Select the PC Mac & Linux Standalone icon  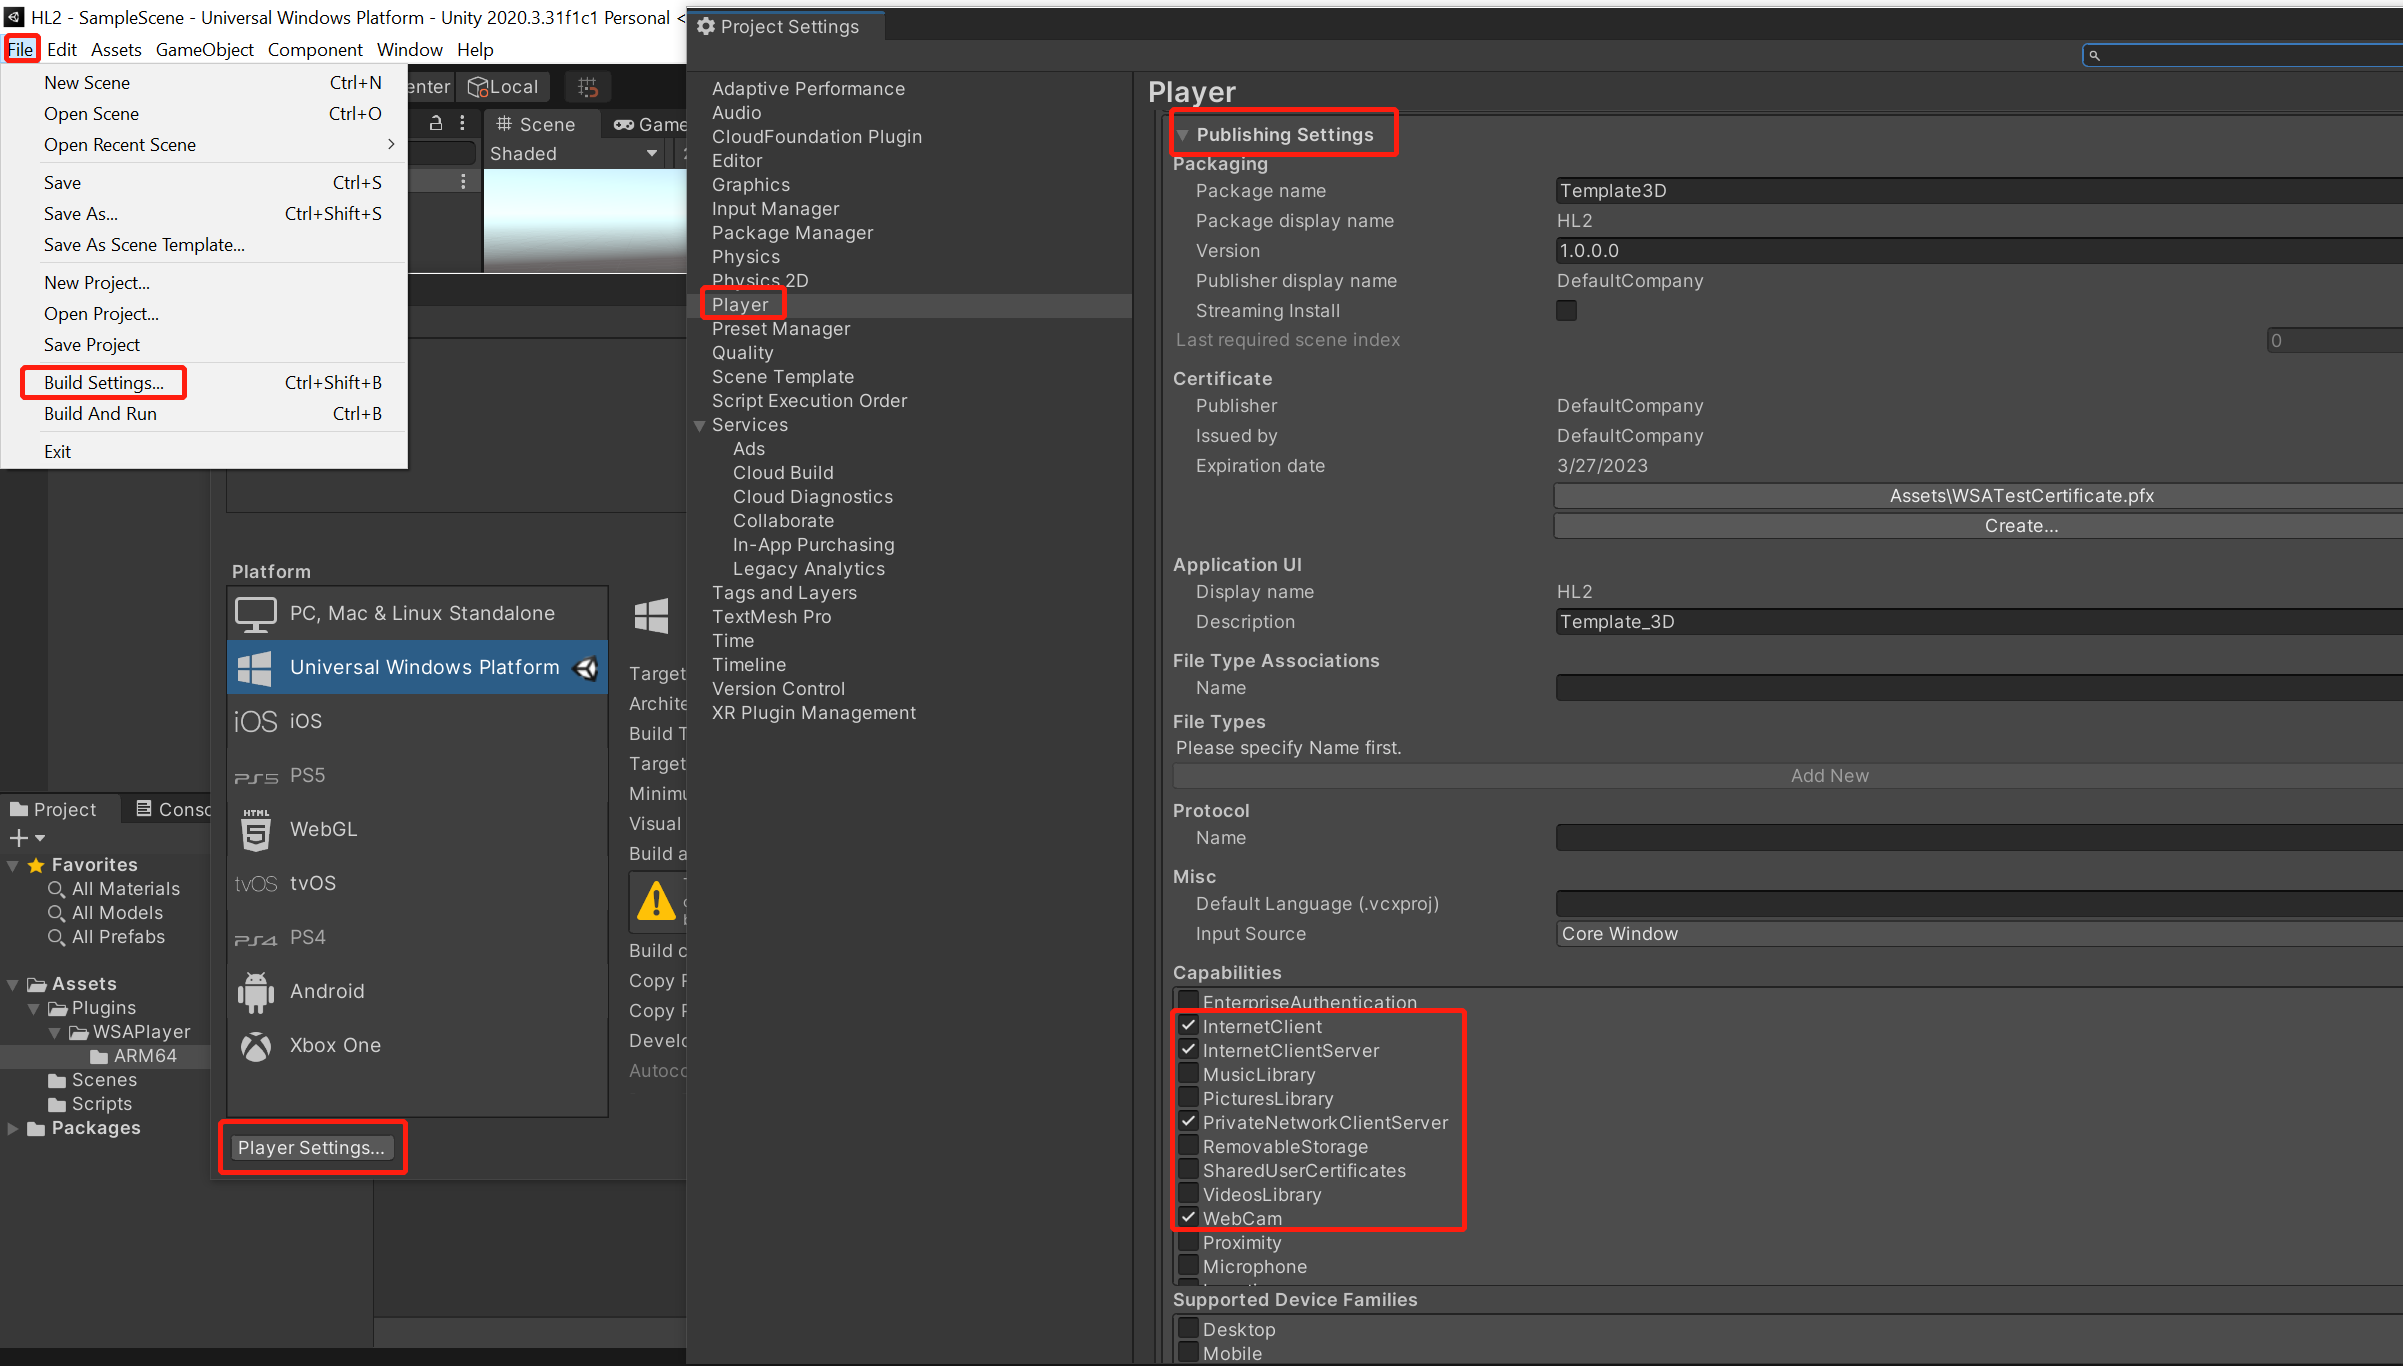coord(256,610)
